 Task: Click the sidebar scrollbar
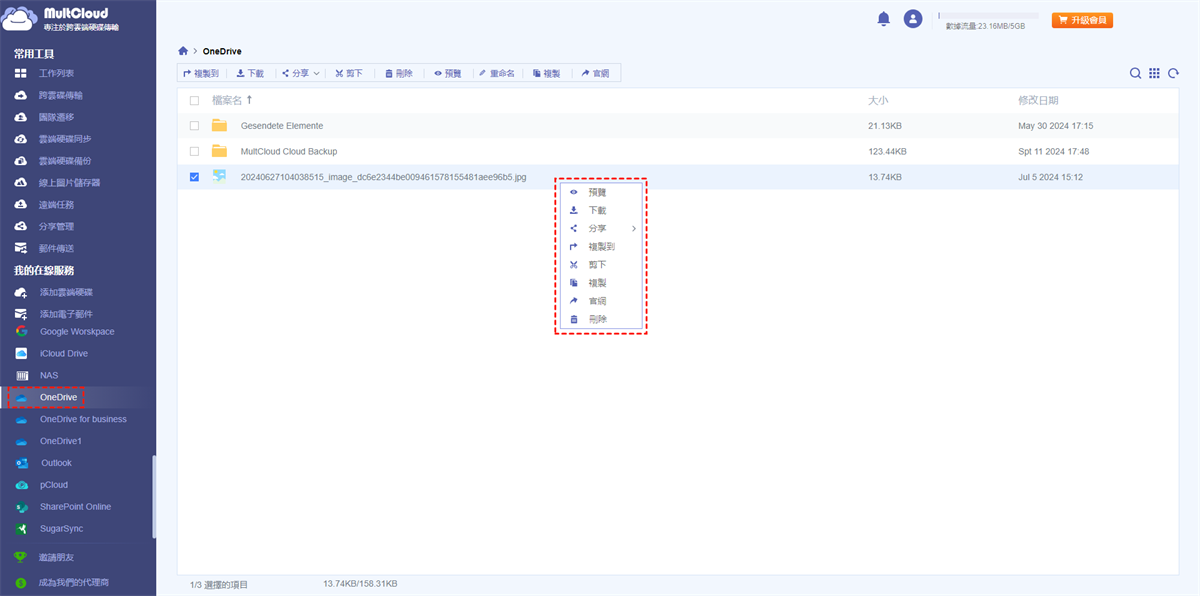pos(154,497)
